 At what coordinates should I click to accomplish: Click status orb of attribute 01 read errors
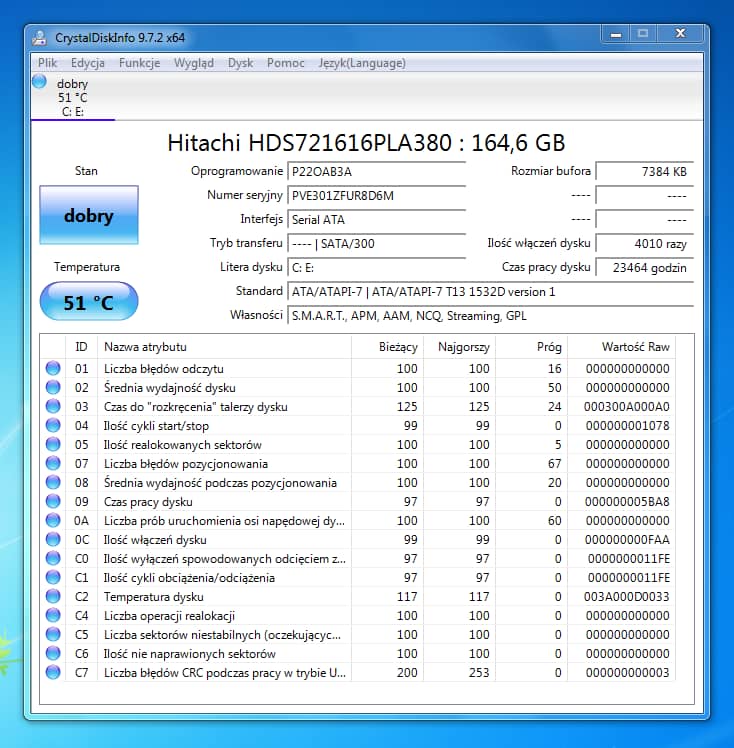pyautogui.click(x=52, y=369)
